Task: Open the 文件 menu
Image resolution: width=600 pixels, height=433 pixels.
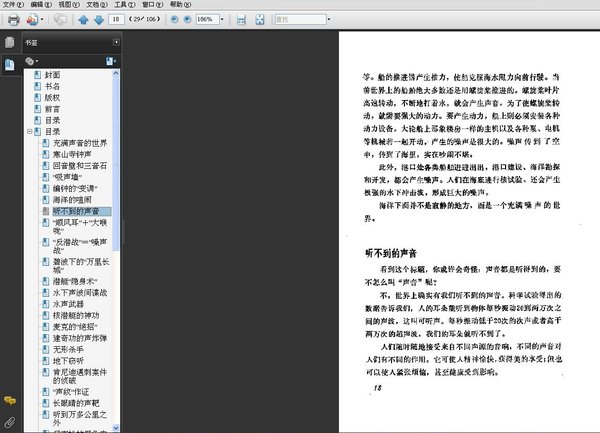Action: 10,5
